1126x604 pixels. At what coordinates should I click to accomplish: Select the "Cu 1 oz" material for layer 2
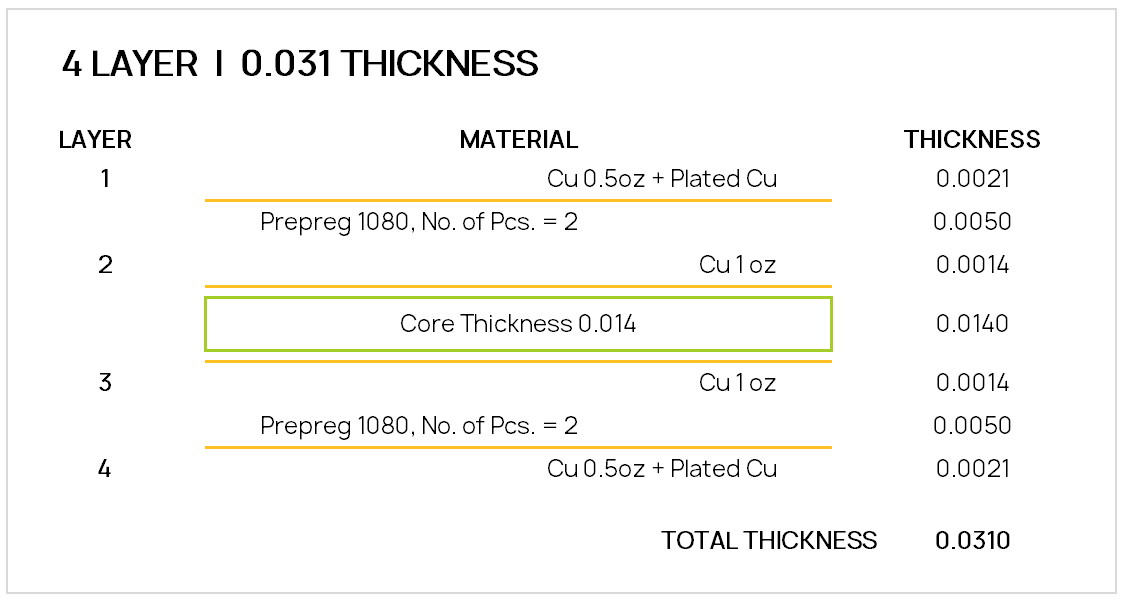click(737, 265)
